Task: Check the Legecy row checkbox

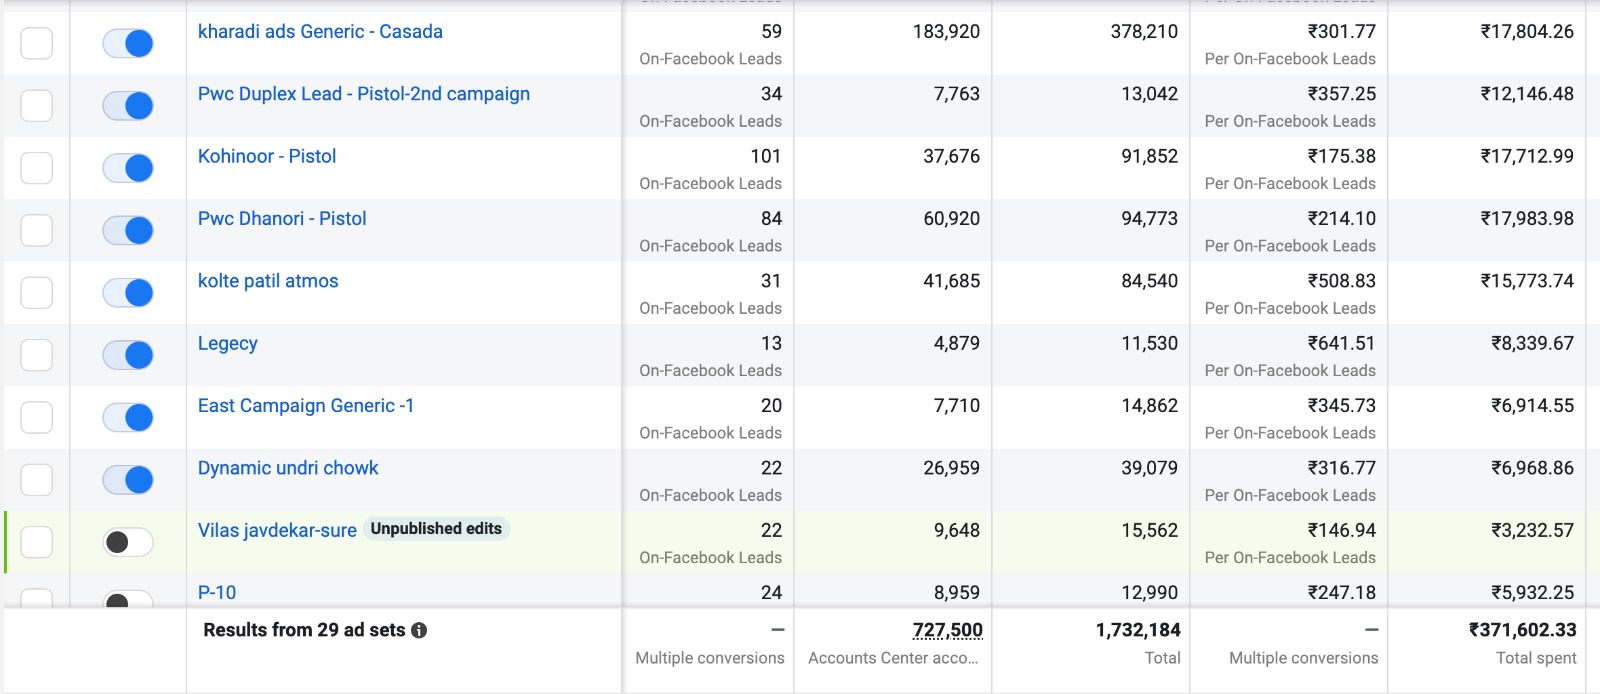Action: tap(37, 355)
